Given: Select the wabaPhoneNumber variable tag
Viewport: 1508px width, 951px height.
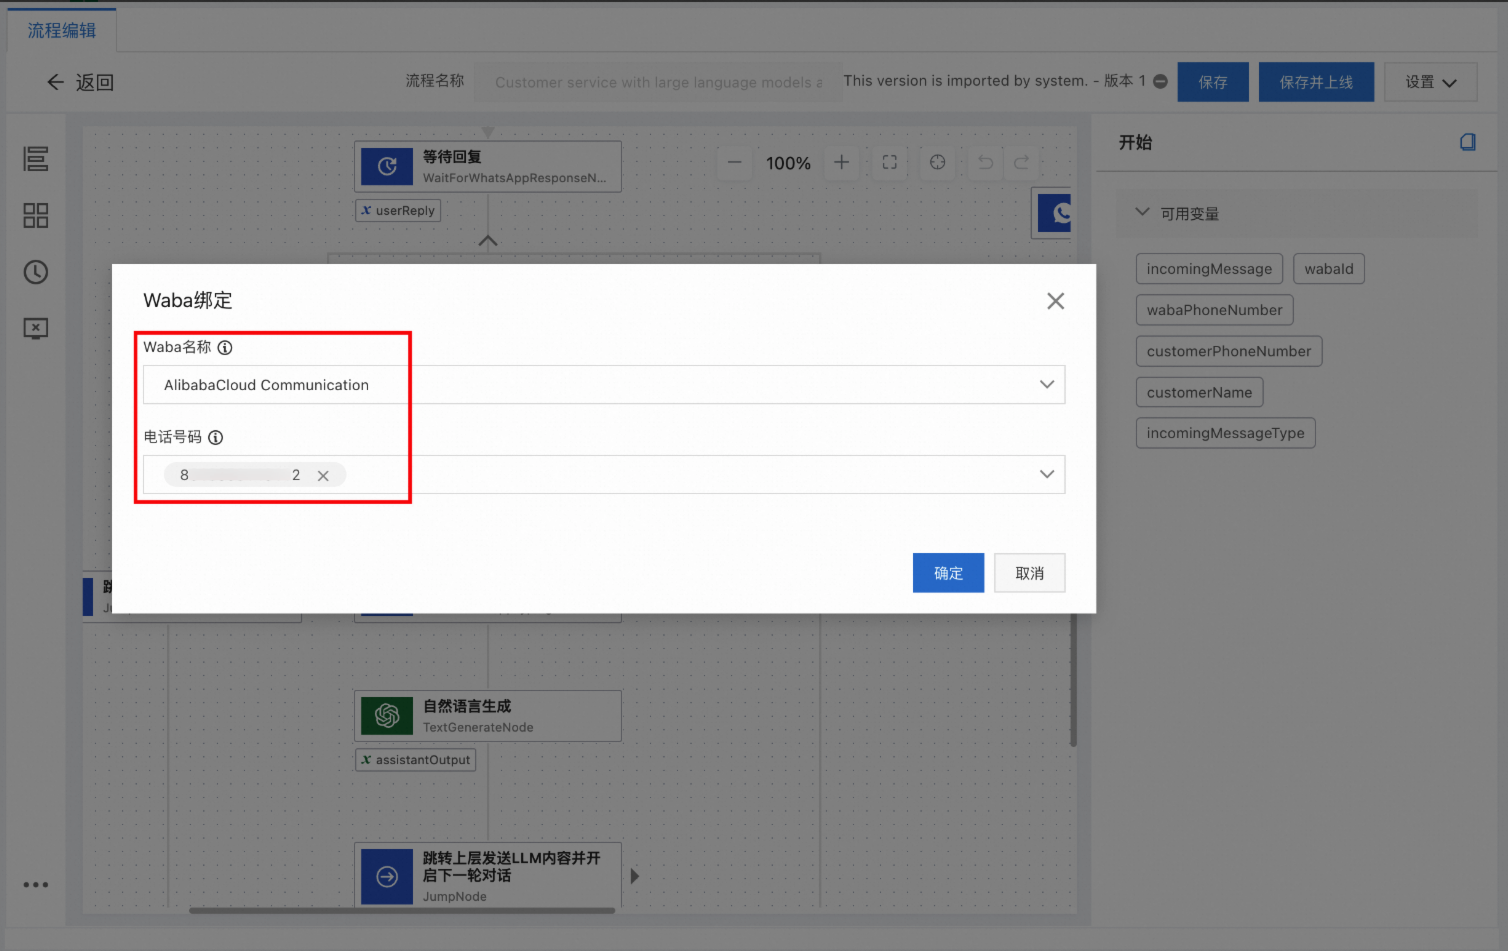Looking at the screenshot, I should click(1215, 310).
